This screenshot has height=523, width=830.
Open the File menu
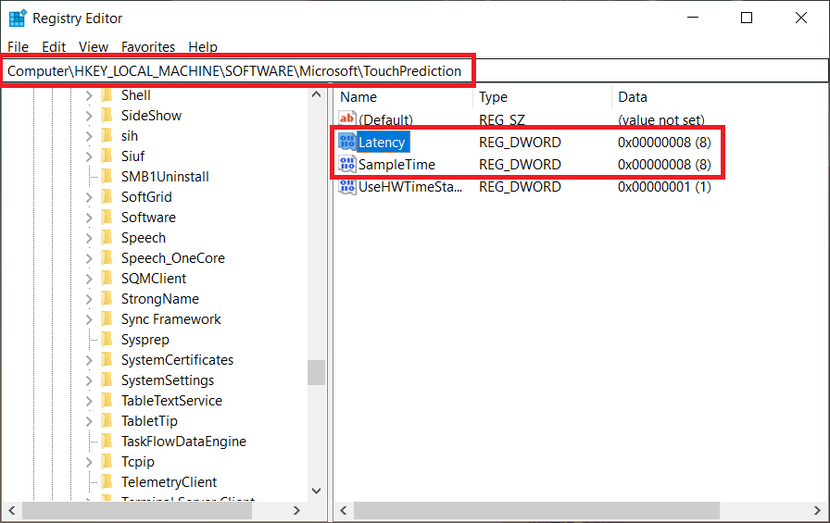(x=18, y=47)
